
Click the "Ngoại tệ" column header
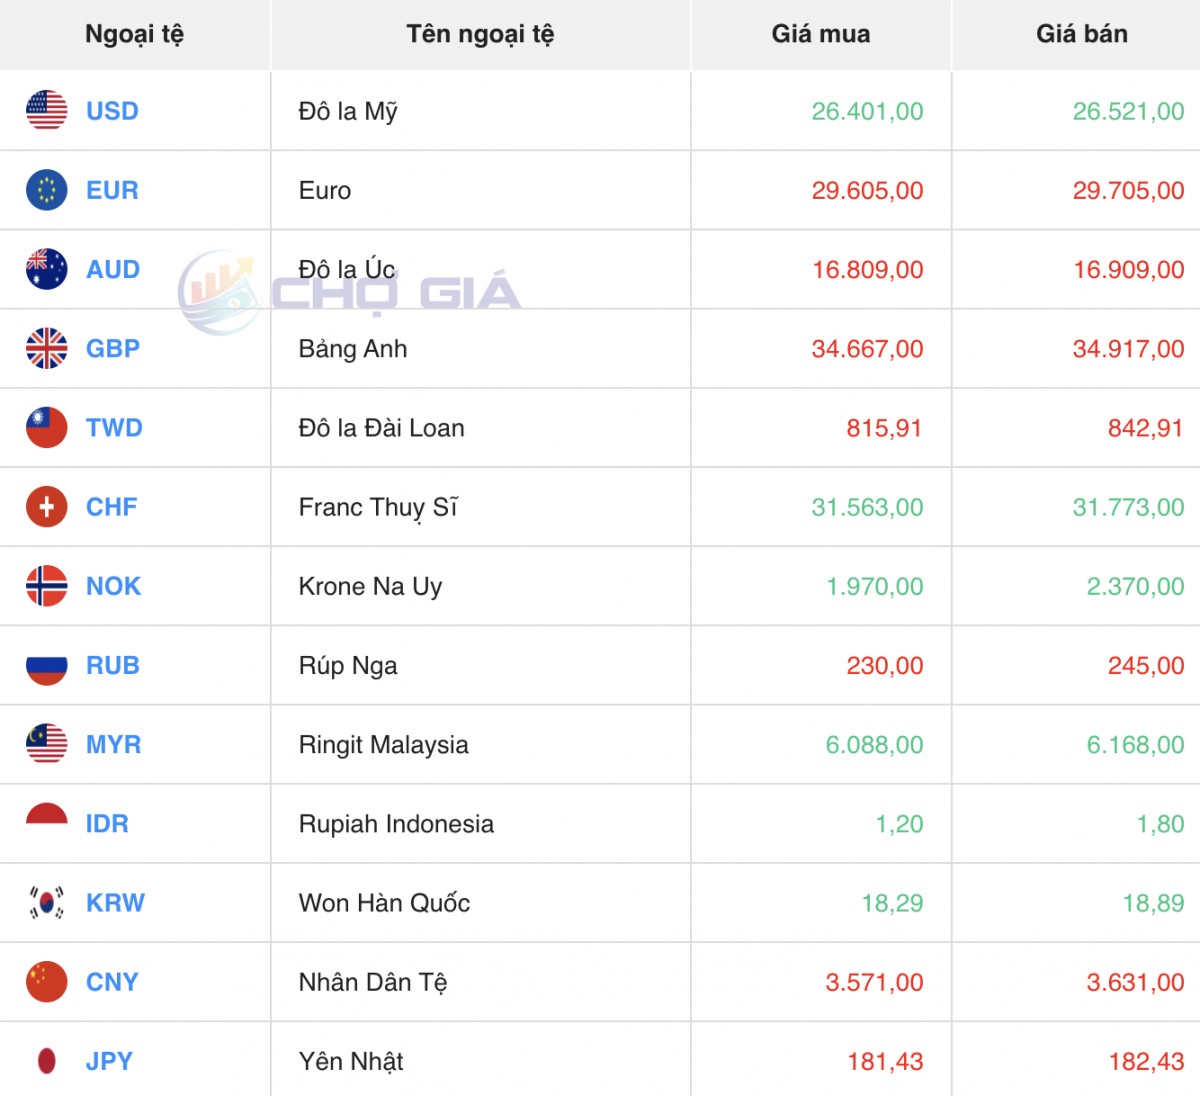(x=134, y=34)
